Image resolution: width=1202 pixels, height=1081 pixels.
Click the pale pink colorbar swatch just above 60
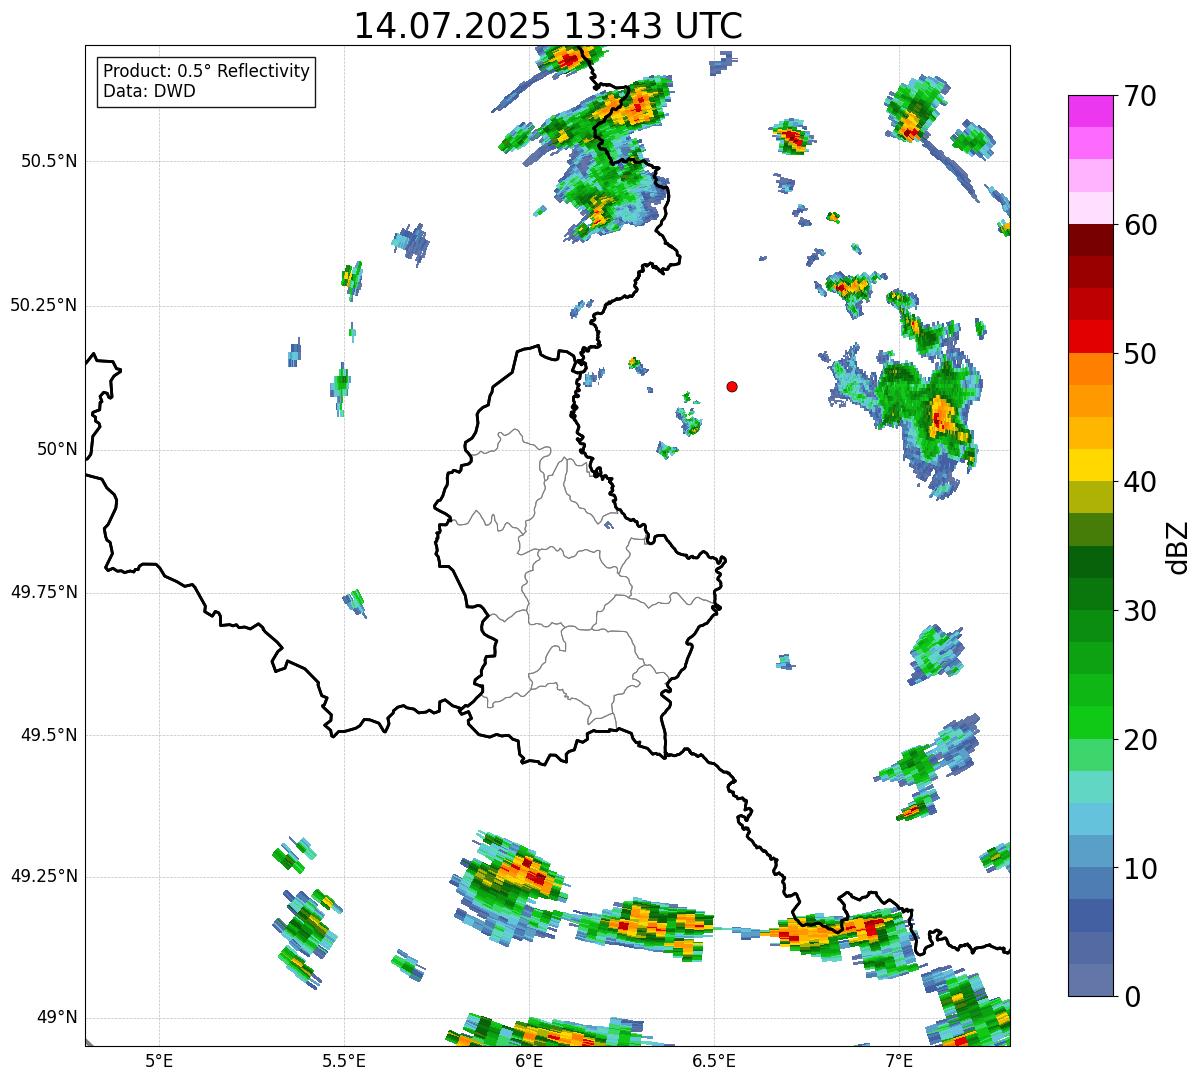click(x=1090, y=208)
